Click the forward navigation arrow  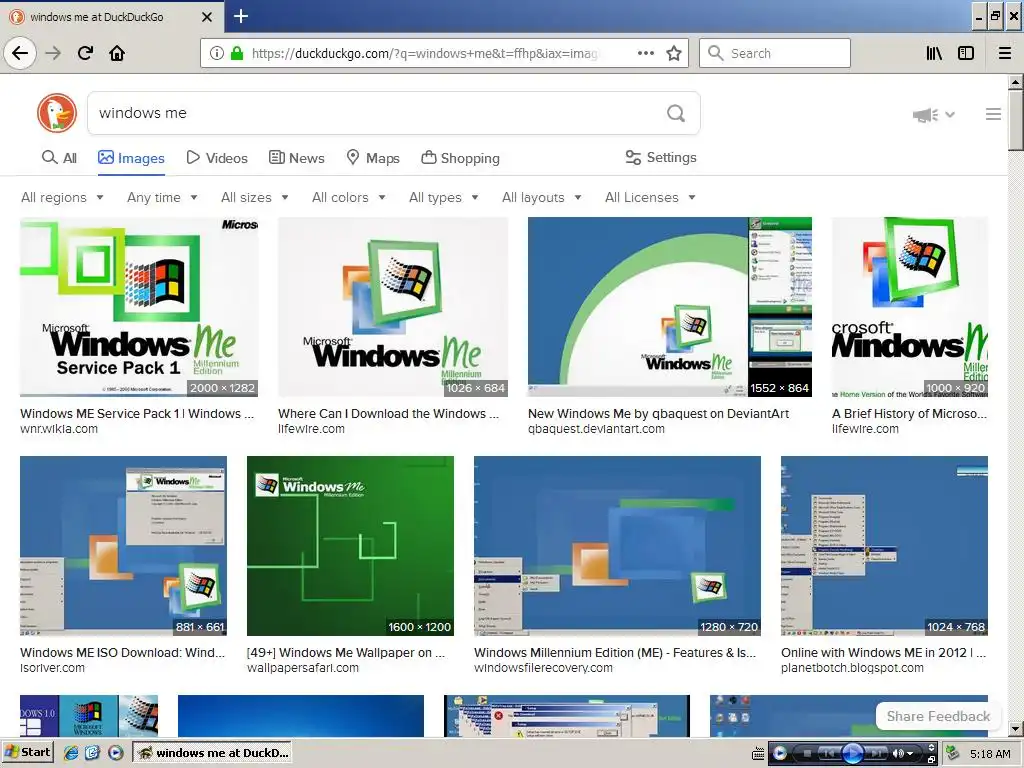(54, 53)
